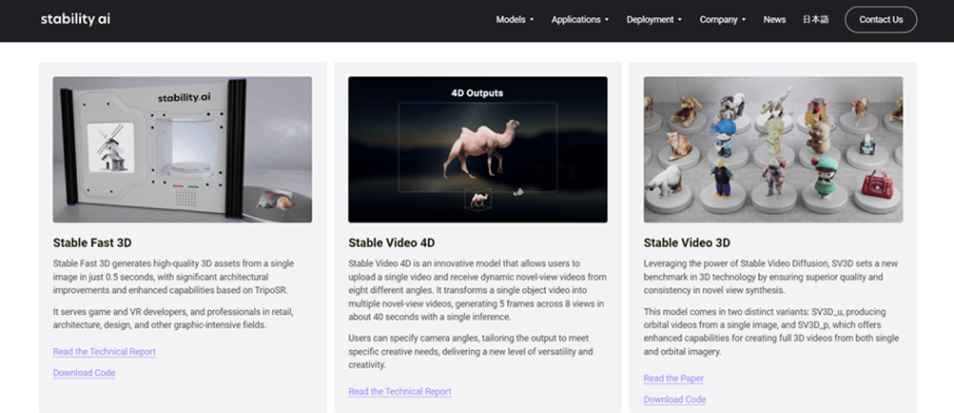
Task: Open the Stable Fast 3D preview image
Action: (182, 149)
